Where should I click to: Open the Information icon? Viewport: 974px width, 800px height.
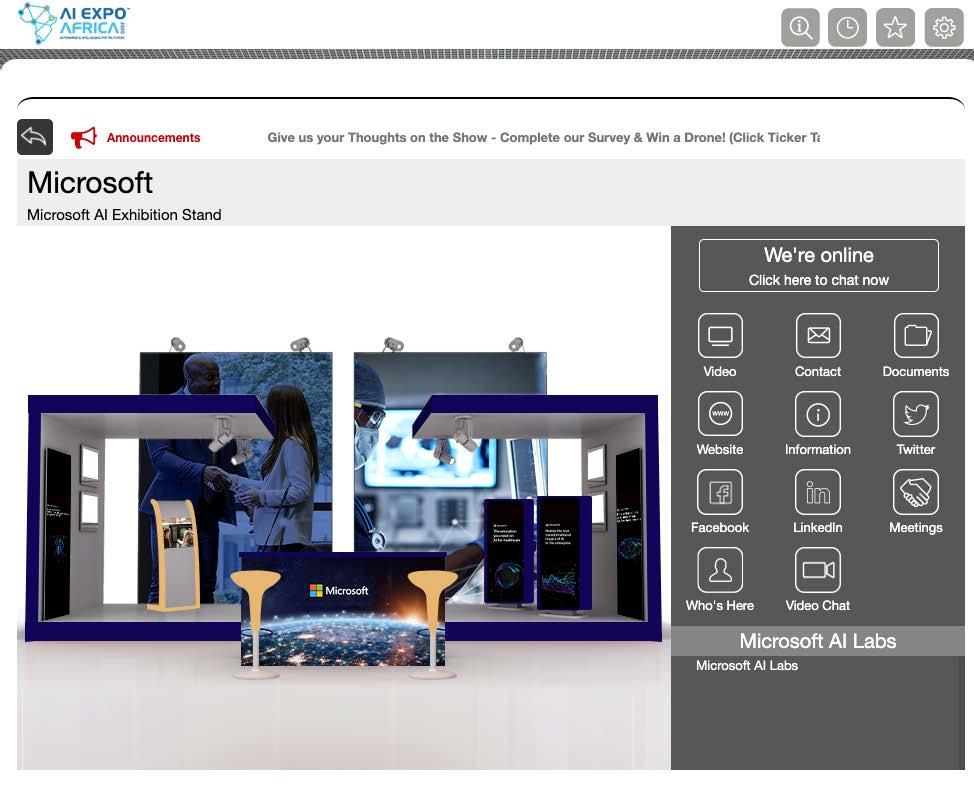pos(818,414)
